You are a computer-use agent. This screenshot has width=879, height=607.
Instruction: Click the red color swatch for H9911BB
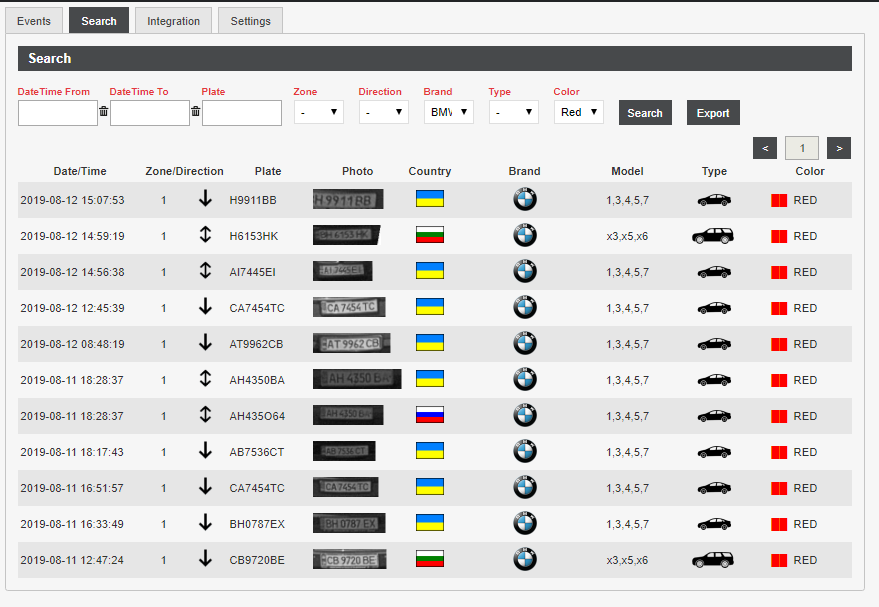(x=779, y=200)
